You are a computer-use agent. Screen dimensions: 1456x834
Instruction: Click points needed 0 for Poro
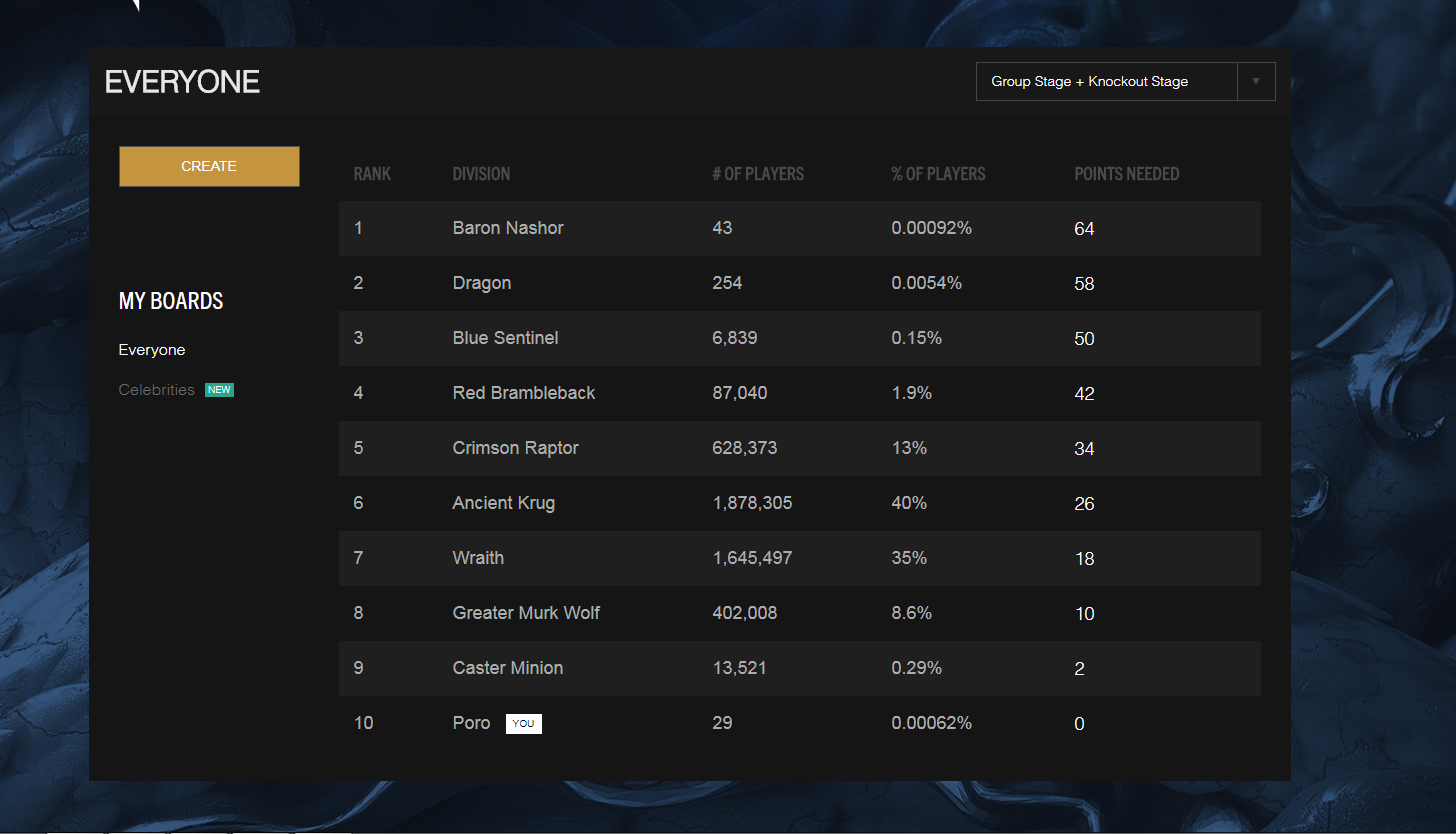(1079, 724)
